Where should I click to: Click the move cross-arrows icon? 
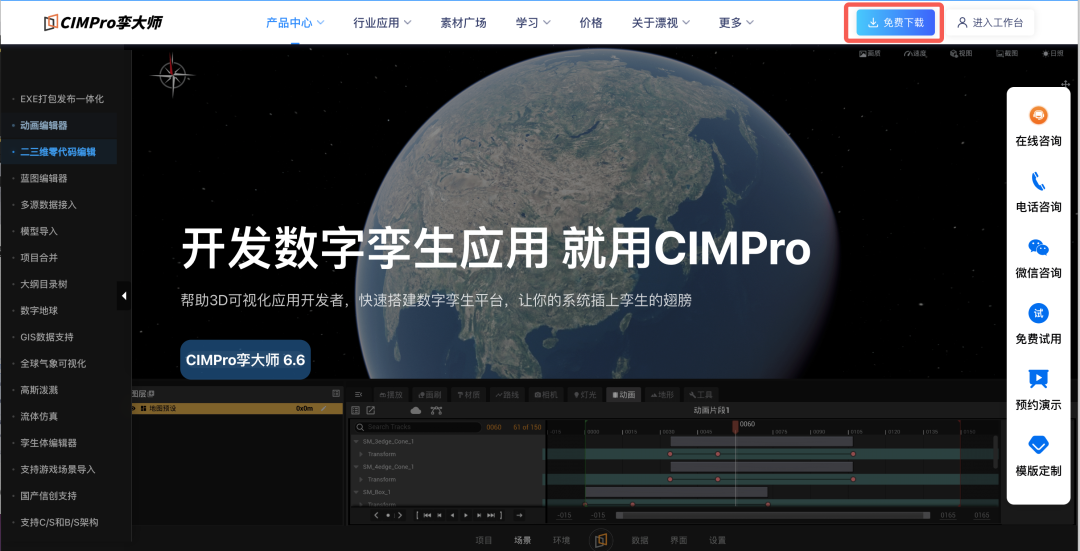click(x=1066, y=83)
